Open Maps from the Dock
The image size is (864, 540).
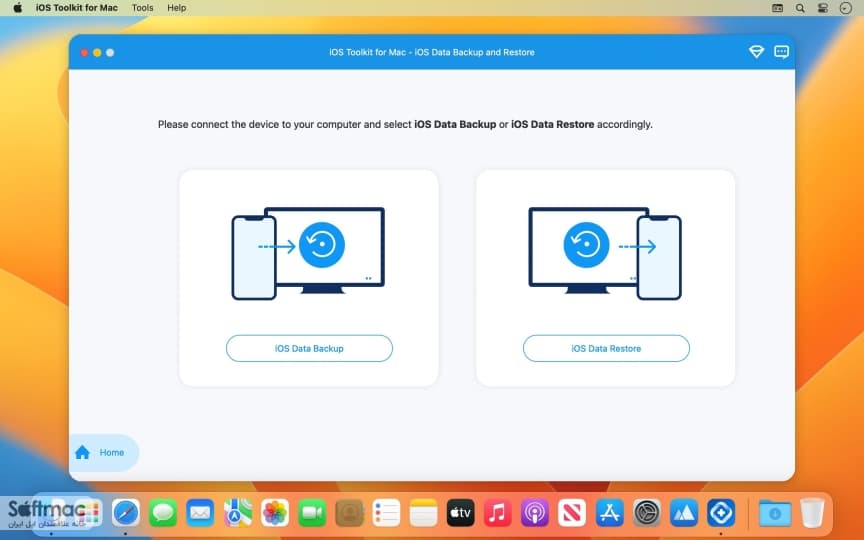tap(237, 513)
